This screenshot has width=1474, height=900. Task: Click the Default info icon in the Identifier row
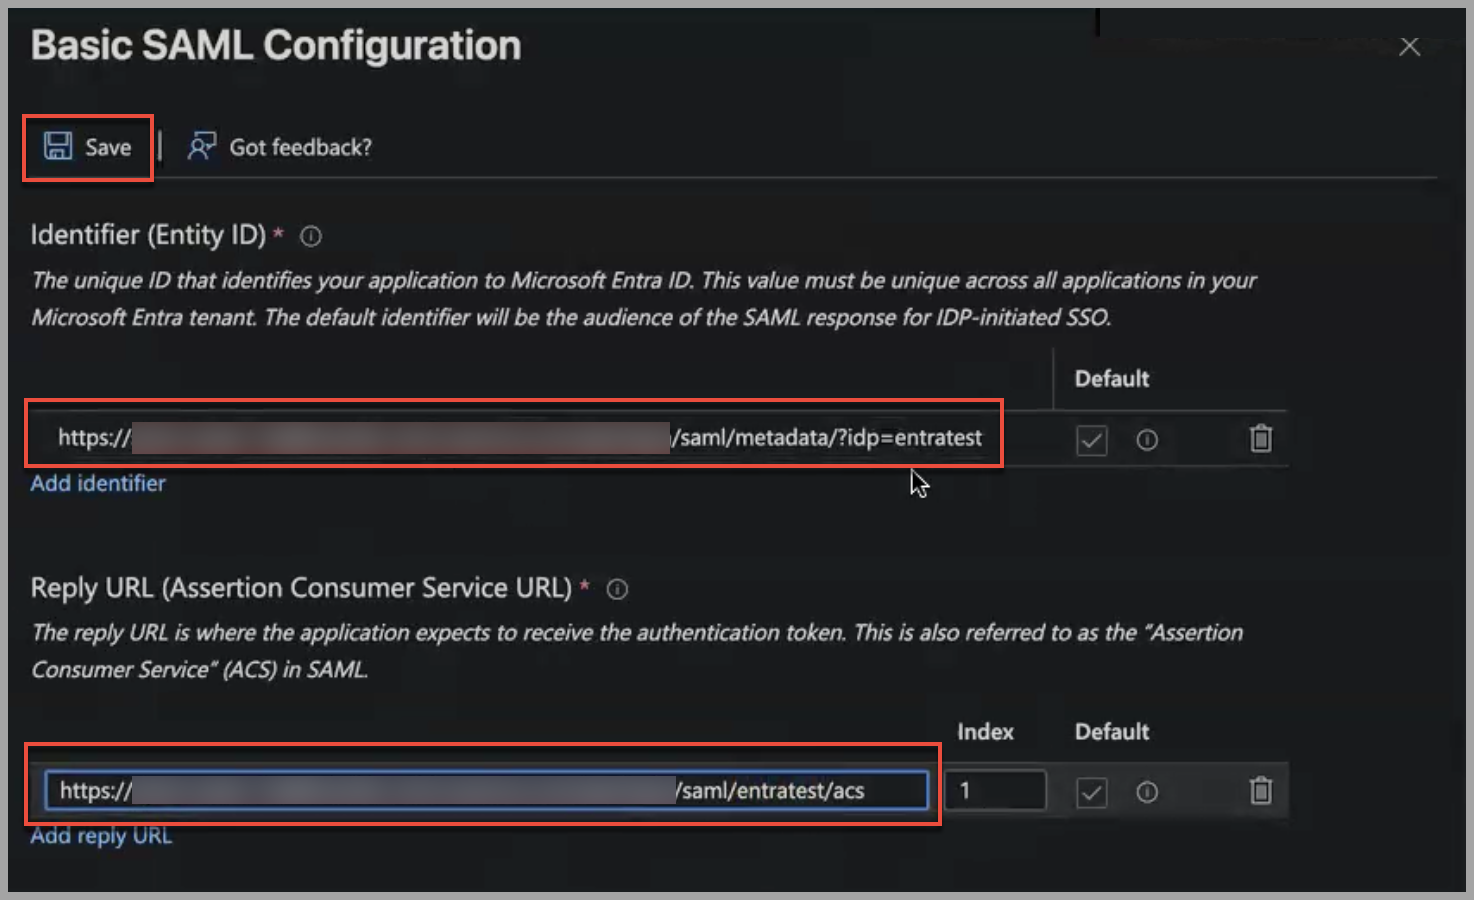pos(1147,440)
